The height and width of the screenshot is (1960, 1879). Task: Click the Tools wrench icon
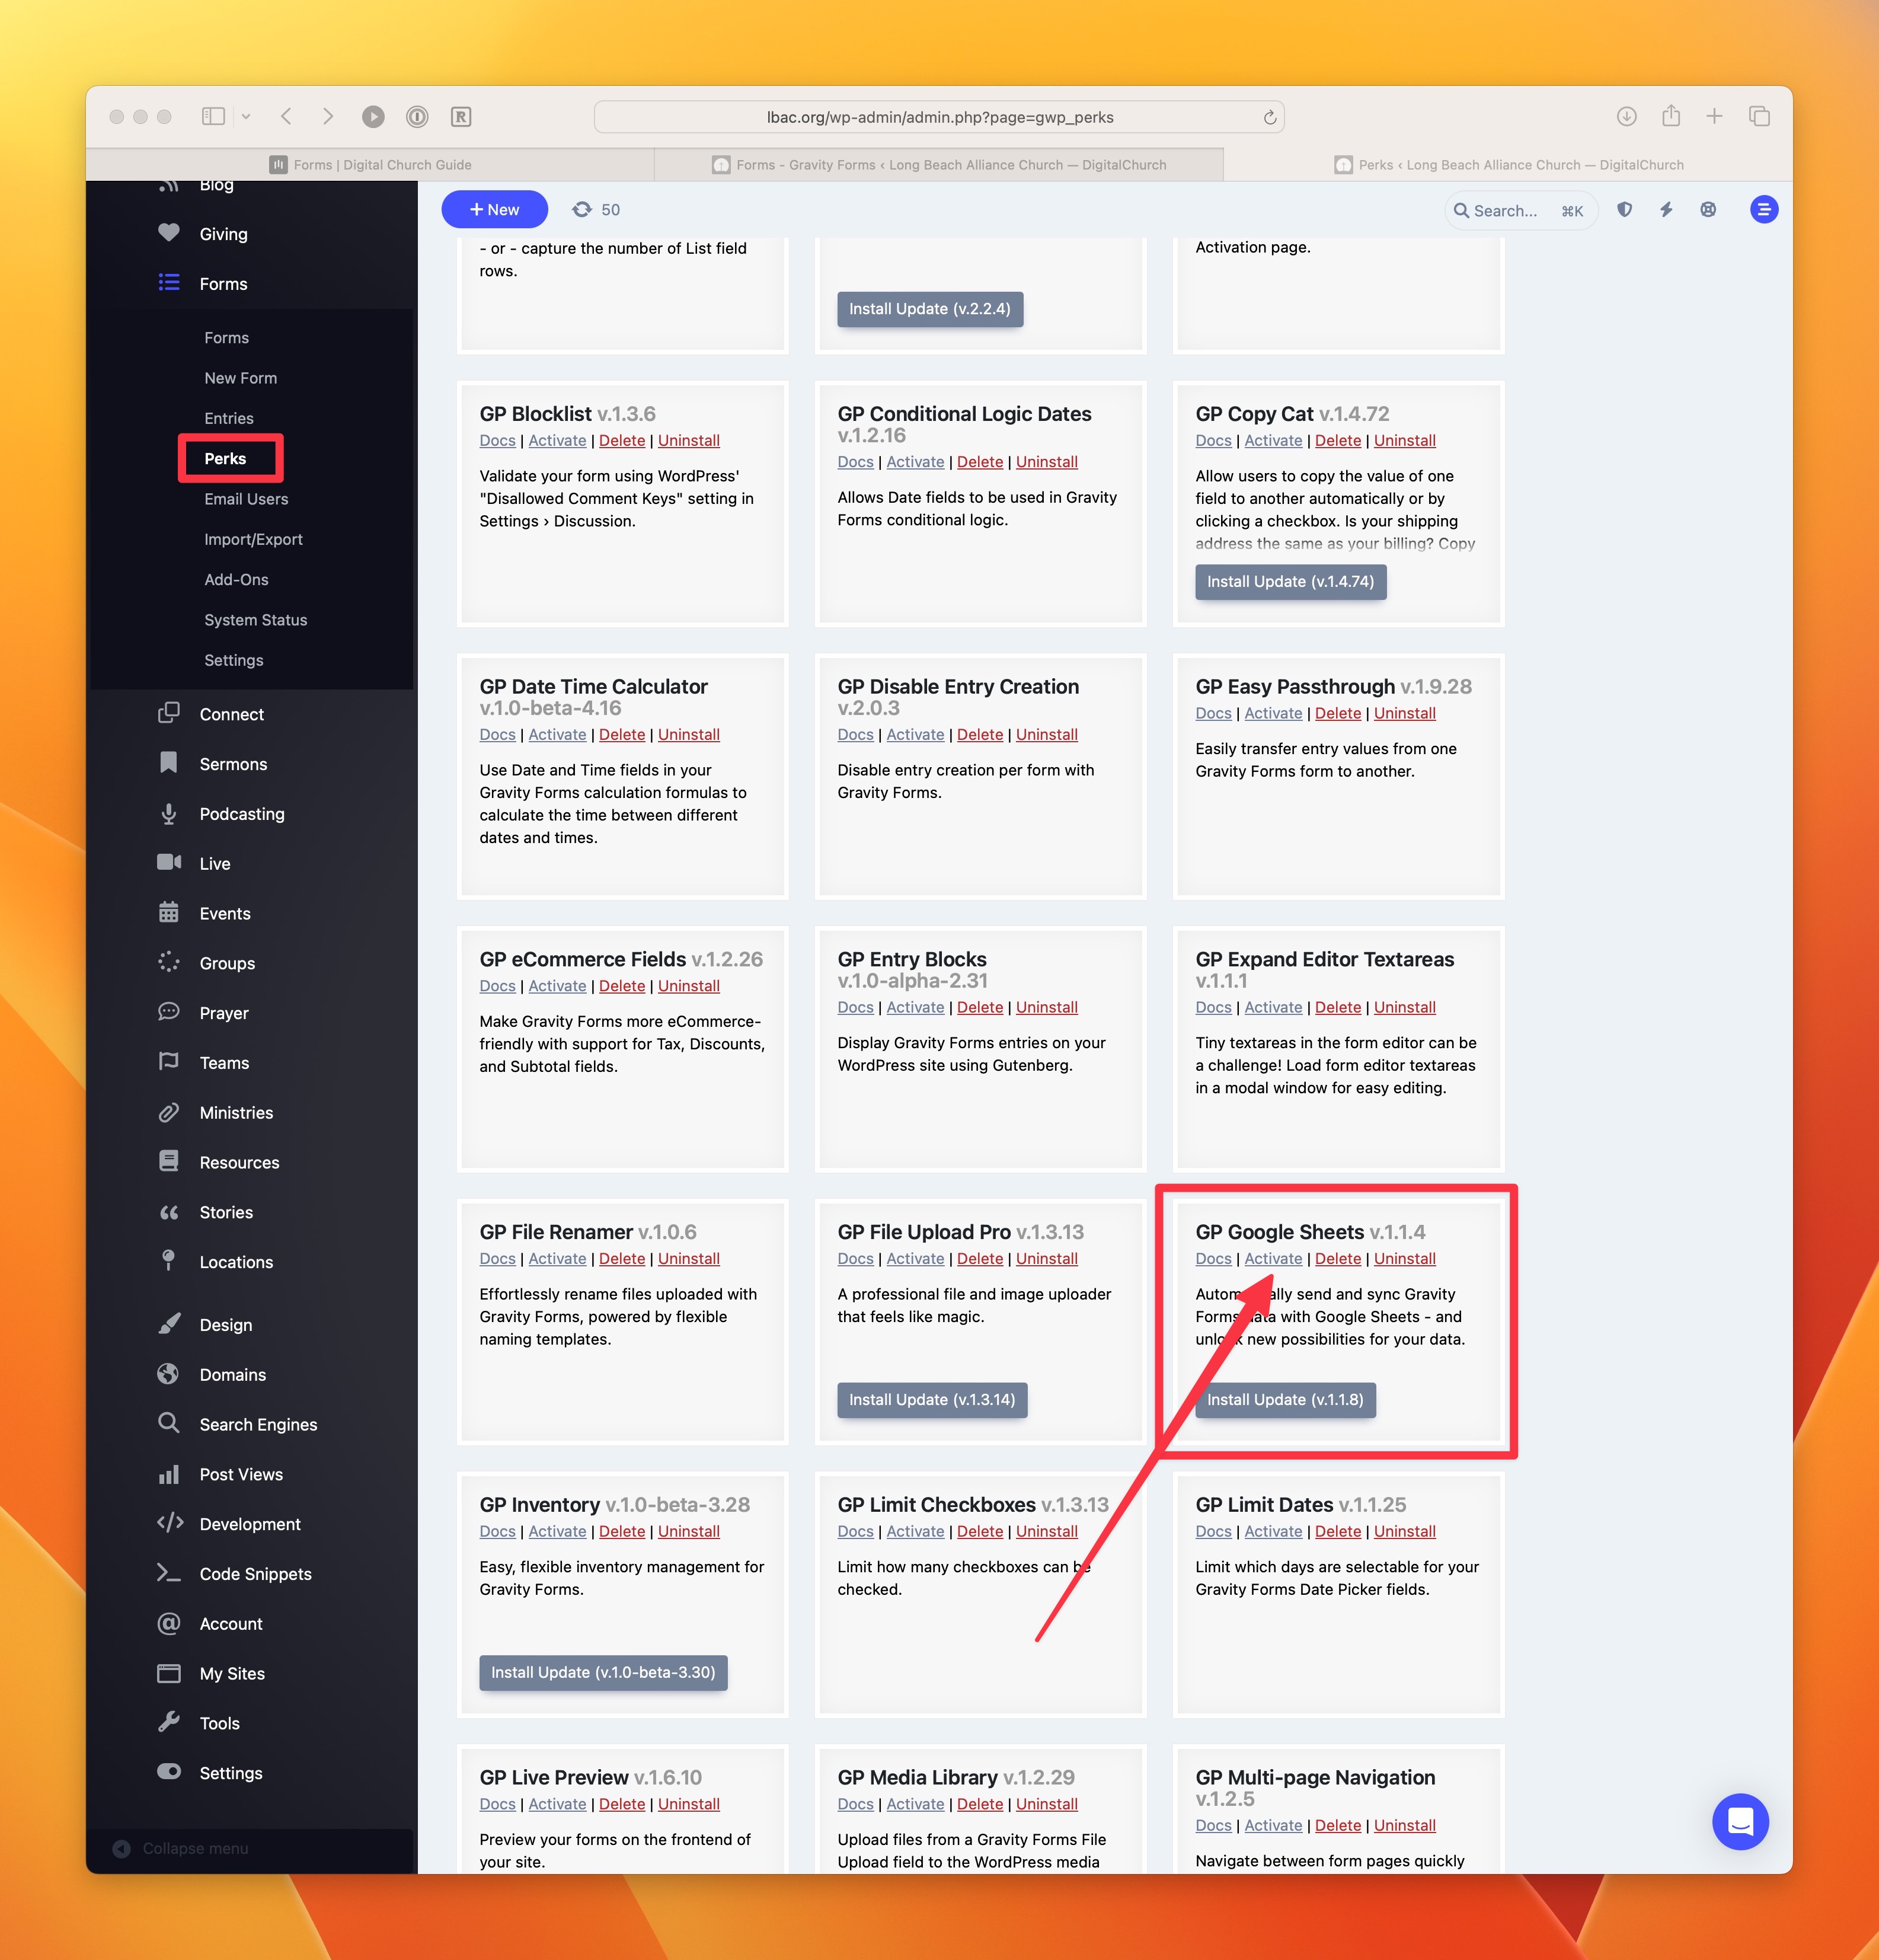point(169,1722)
